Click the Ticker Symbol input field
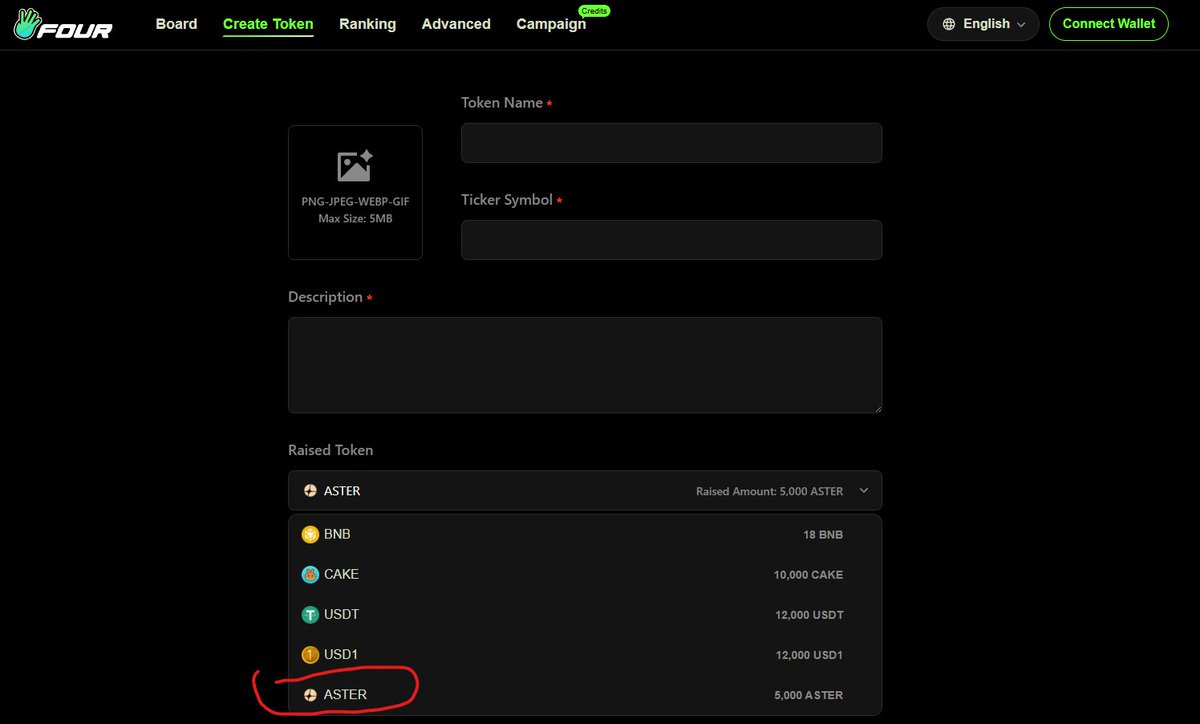The height and width of the screenshot is (724, 1200). (671, 240)
